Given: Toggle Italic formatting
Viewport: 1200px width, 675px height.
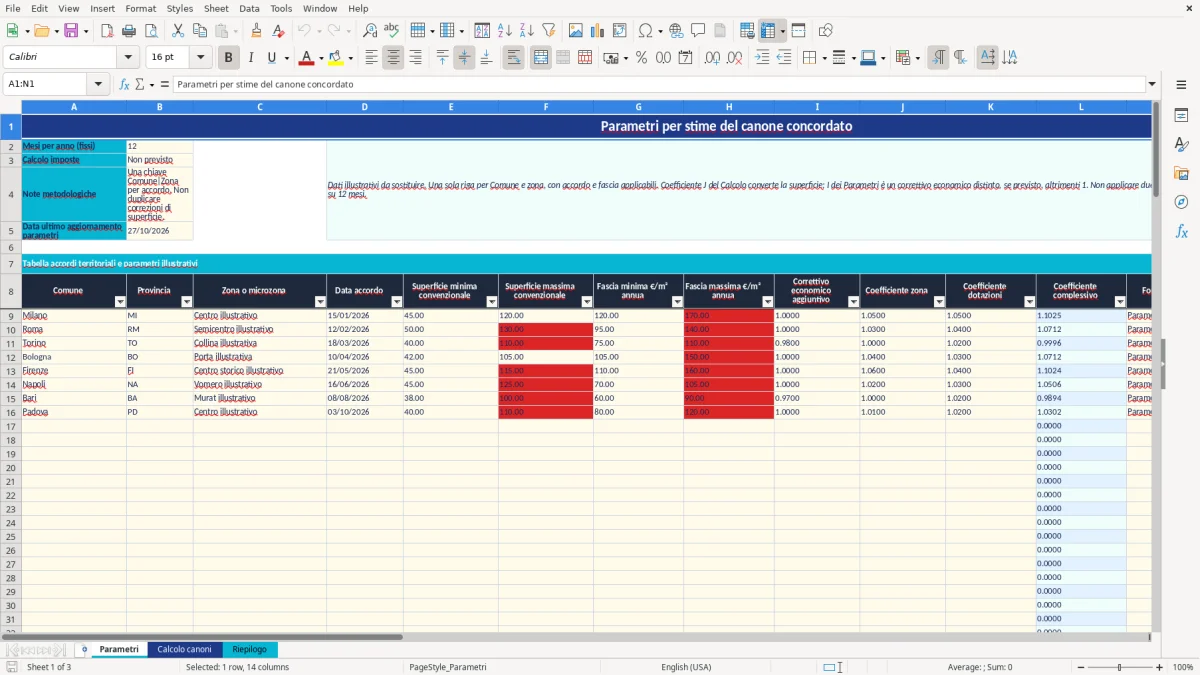Looking at the screenshot, I should [250, 58].
